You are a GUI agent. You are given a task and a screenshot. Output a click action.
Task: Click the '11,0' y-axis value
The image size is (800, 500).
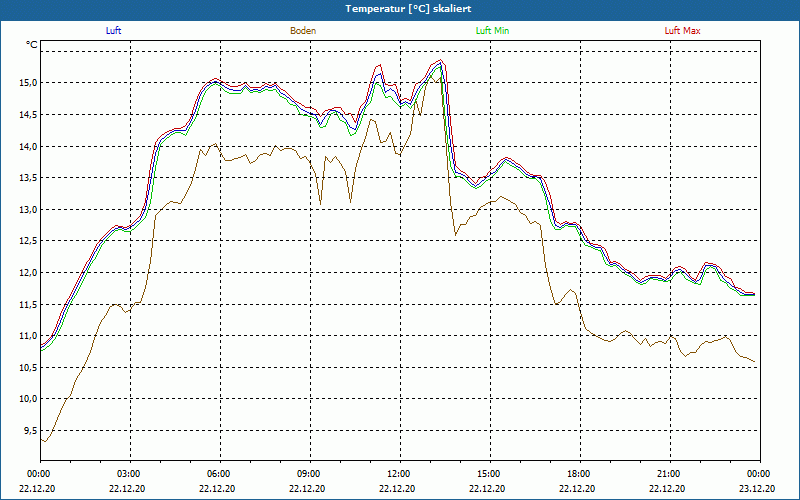29,336
